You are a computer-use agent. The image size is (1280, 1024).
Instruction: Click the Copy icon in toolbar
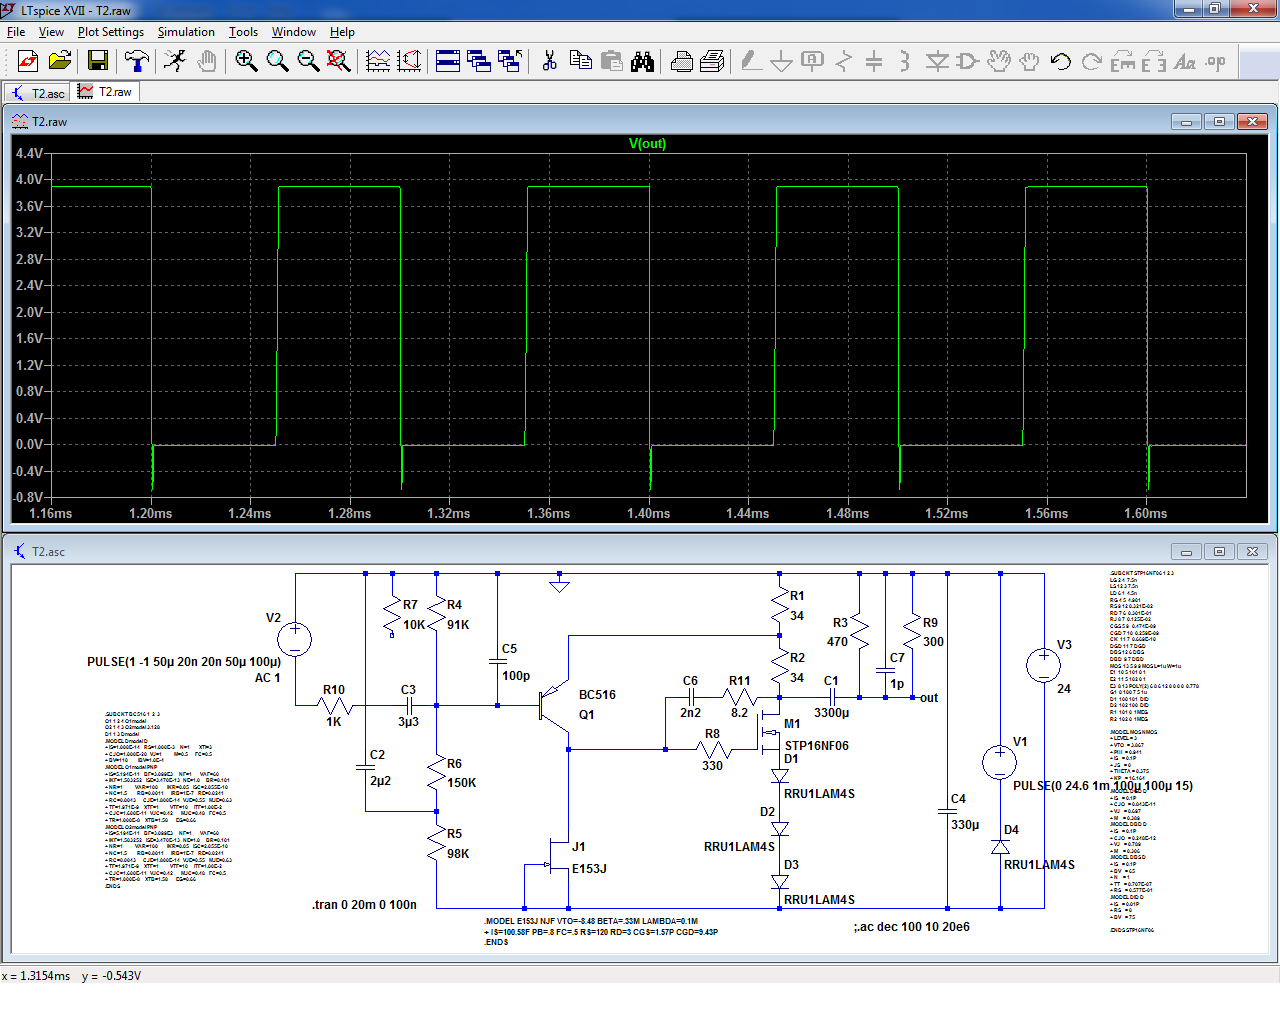(x=580, y=62)
